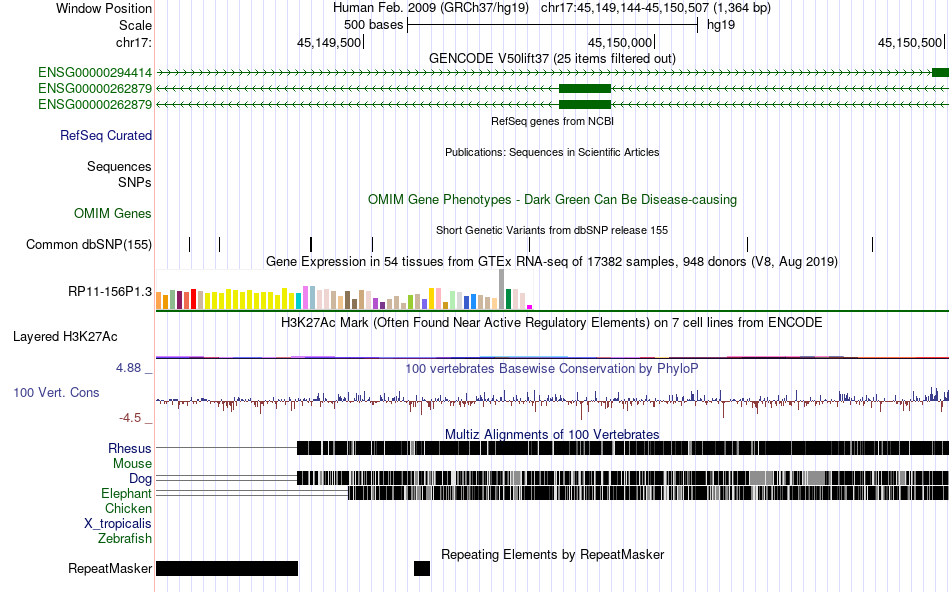Click the SNPs track label
Viewport: 950px width, 592px height.
pyautogui.click(x=135, y=182)
